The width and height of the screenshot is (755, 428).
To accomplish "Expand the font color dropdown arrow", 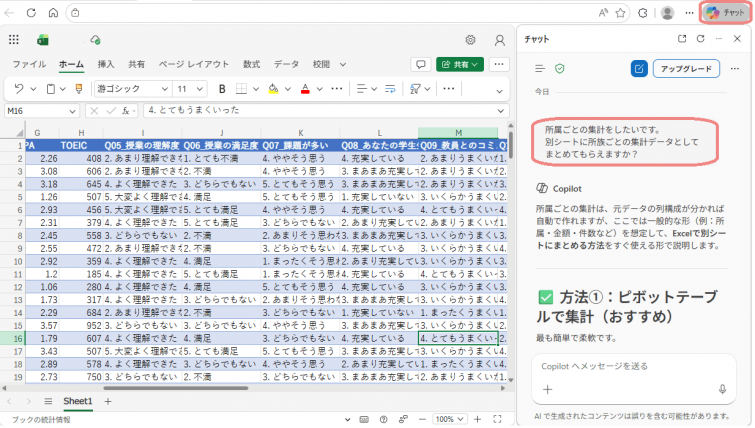I will pos(320,89).
